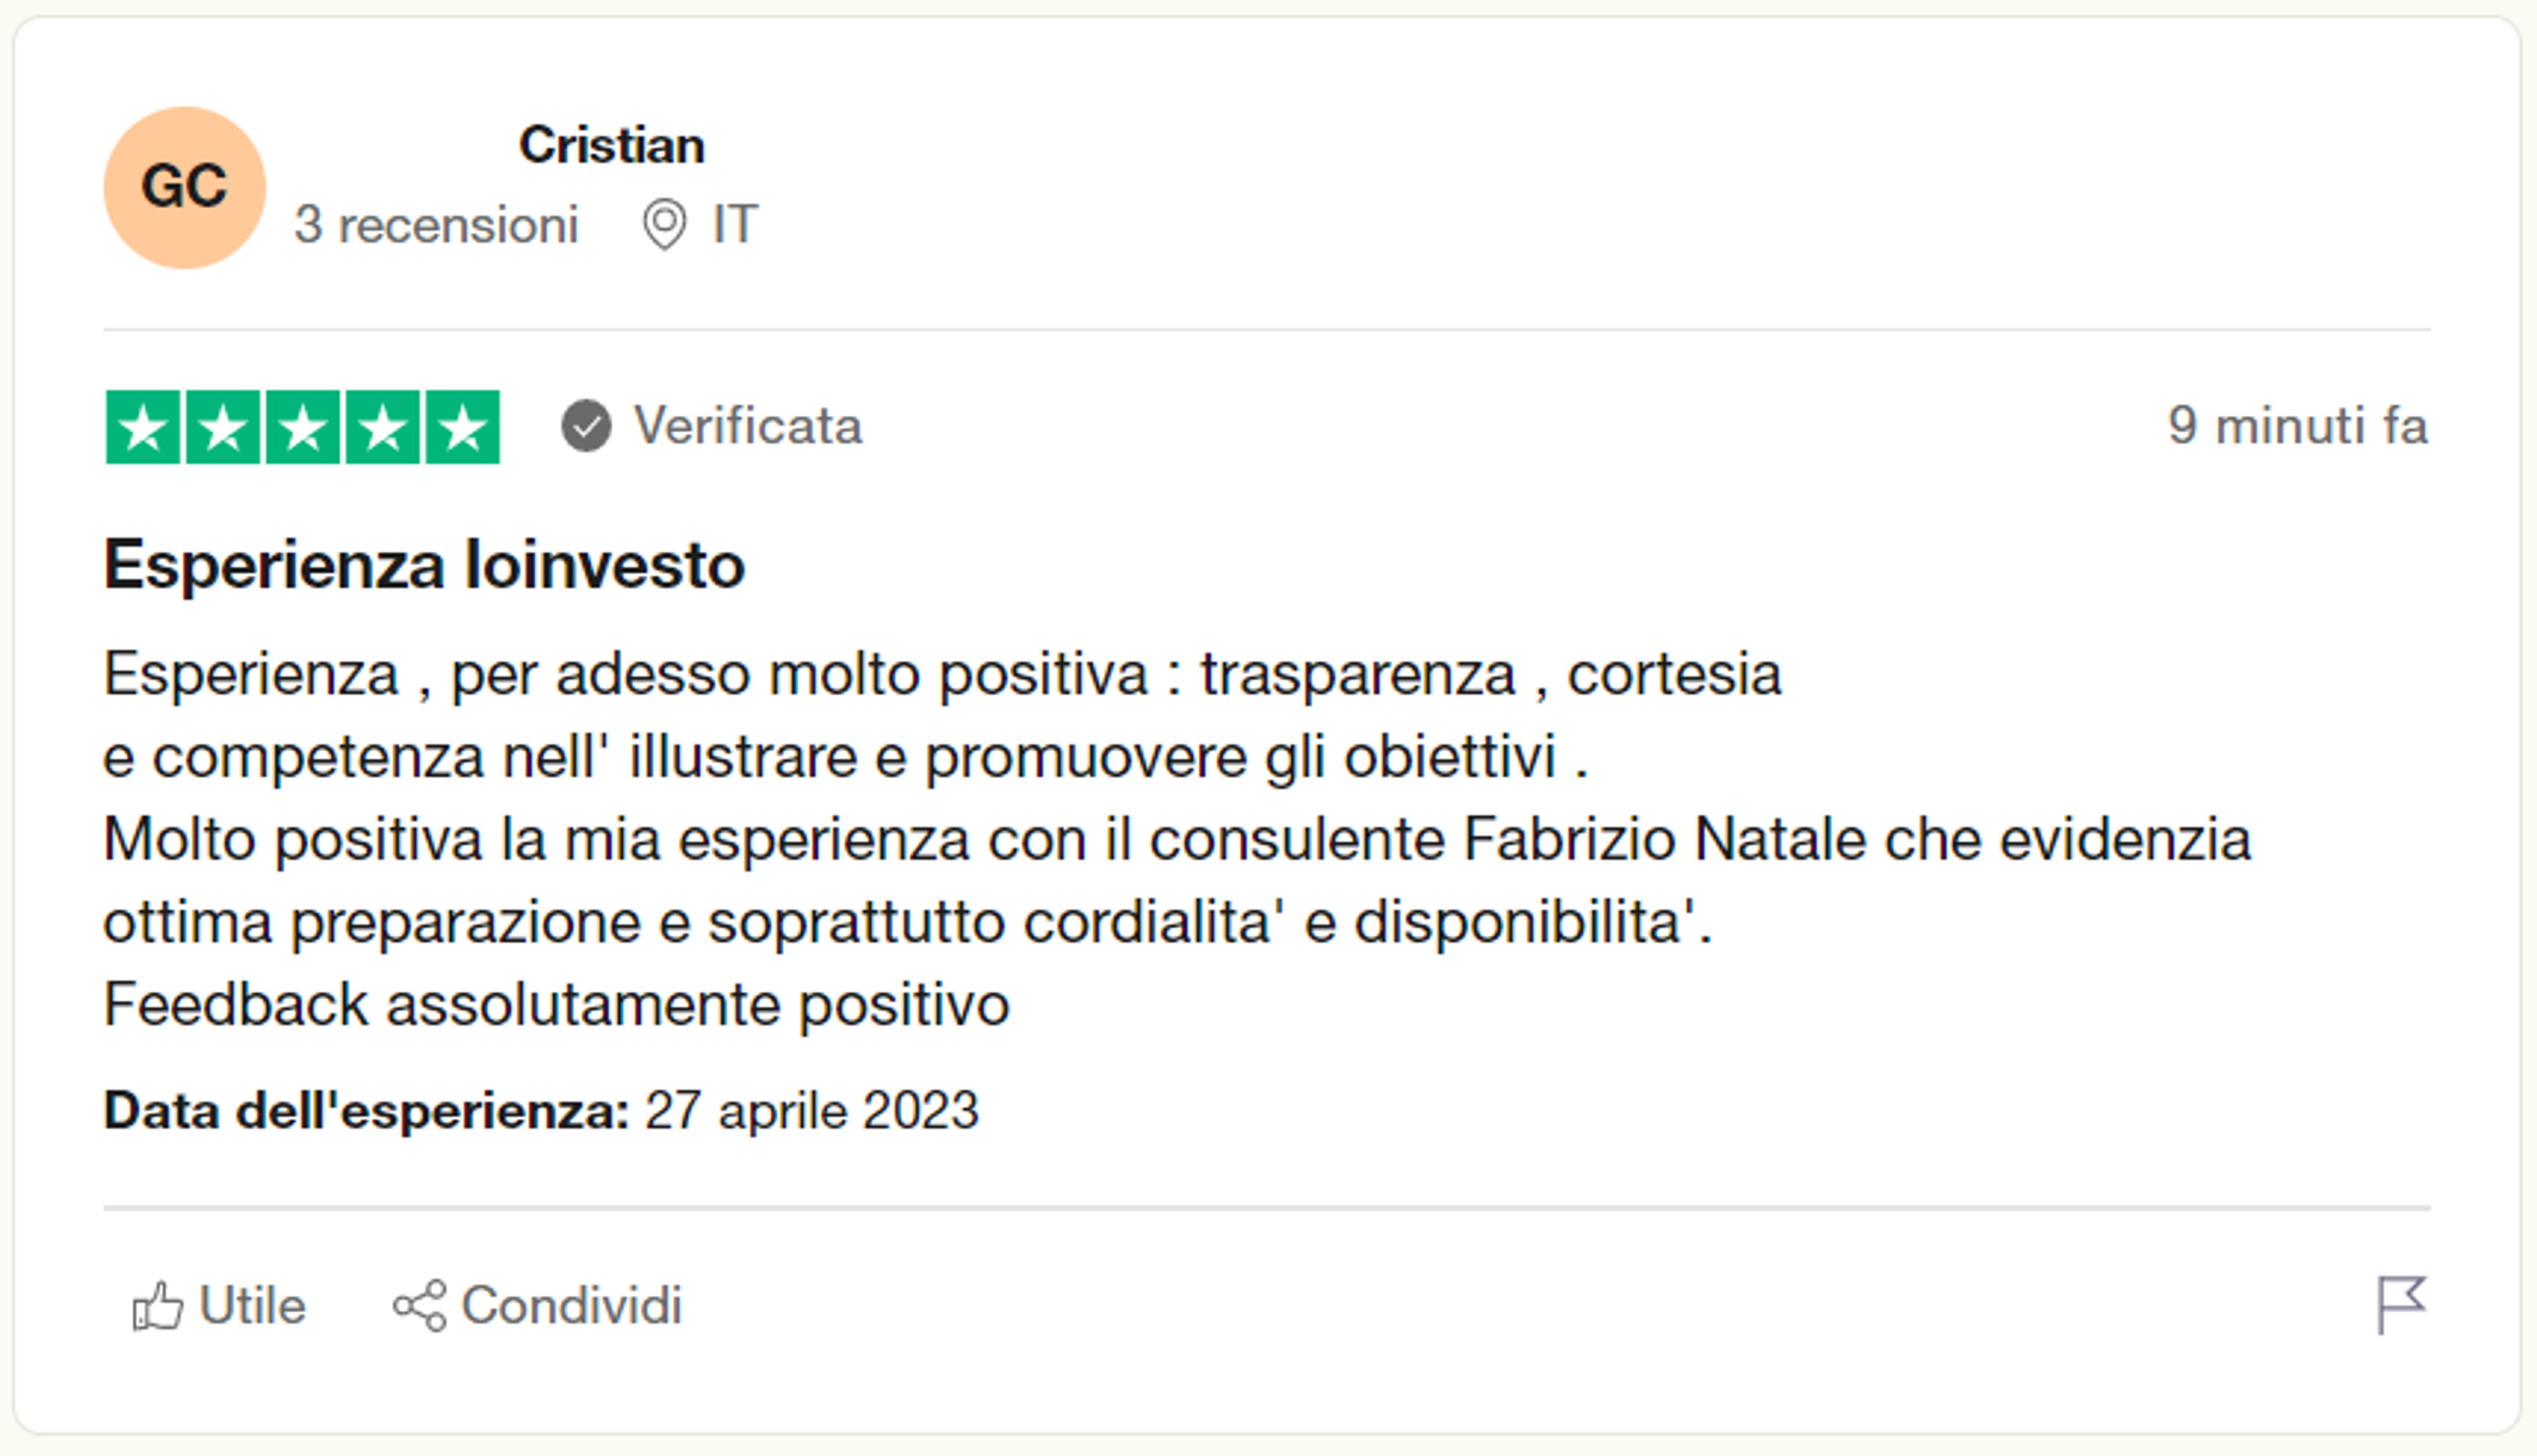
Task: Open reviewer name Cristian
Action: 611,146
